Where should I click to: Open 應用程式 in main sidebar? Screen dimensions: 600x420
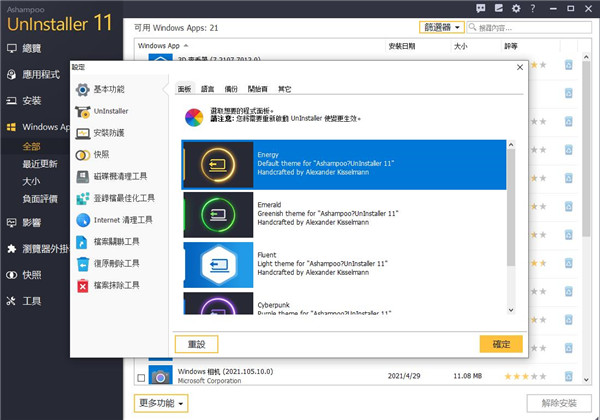(x=33, y=75)
